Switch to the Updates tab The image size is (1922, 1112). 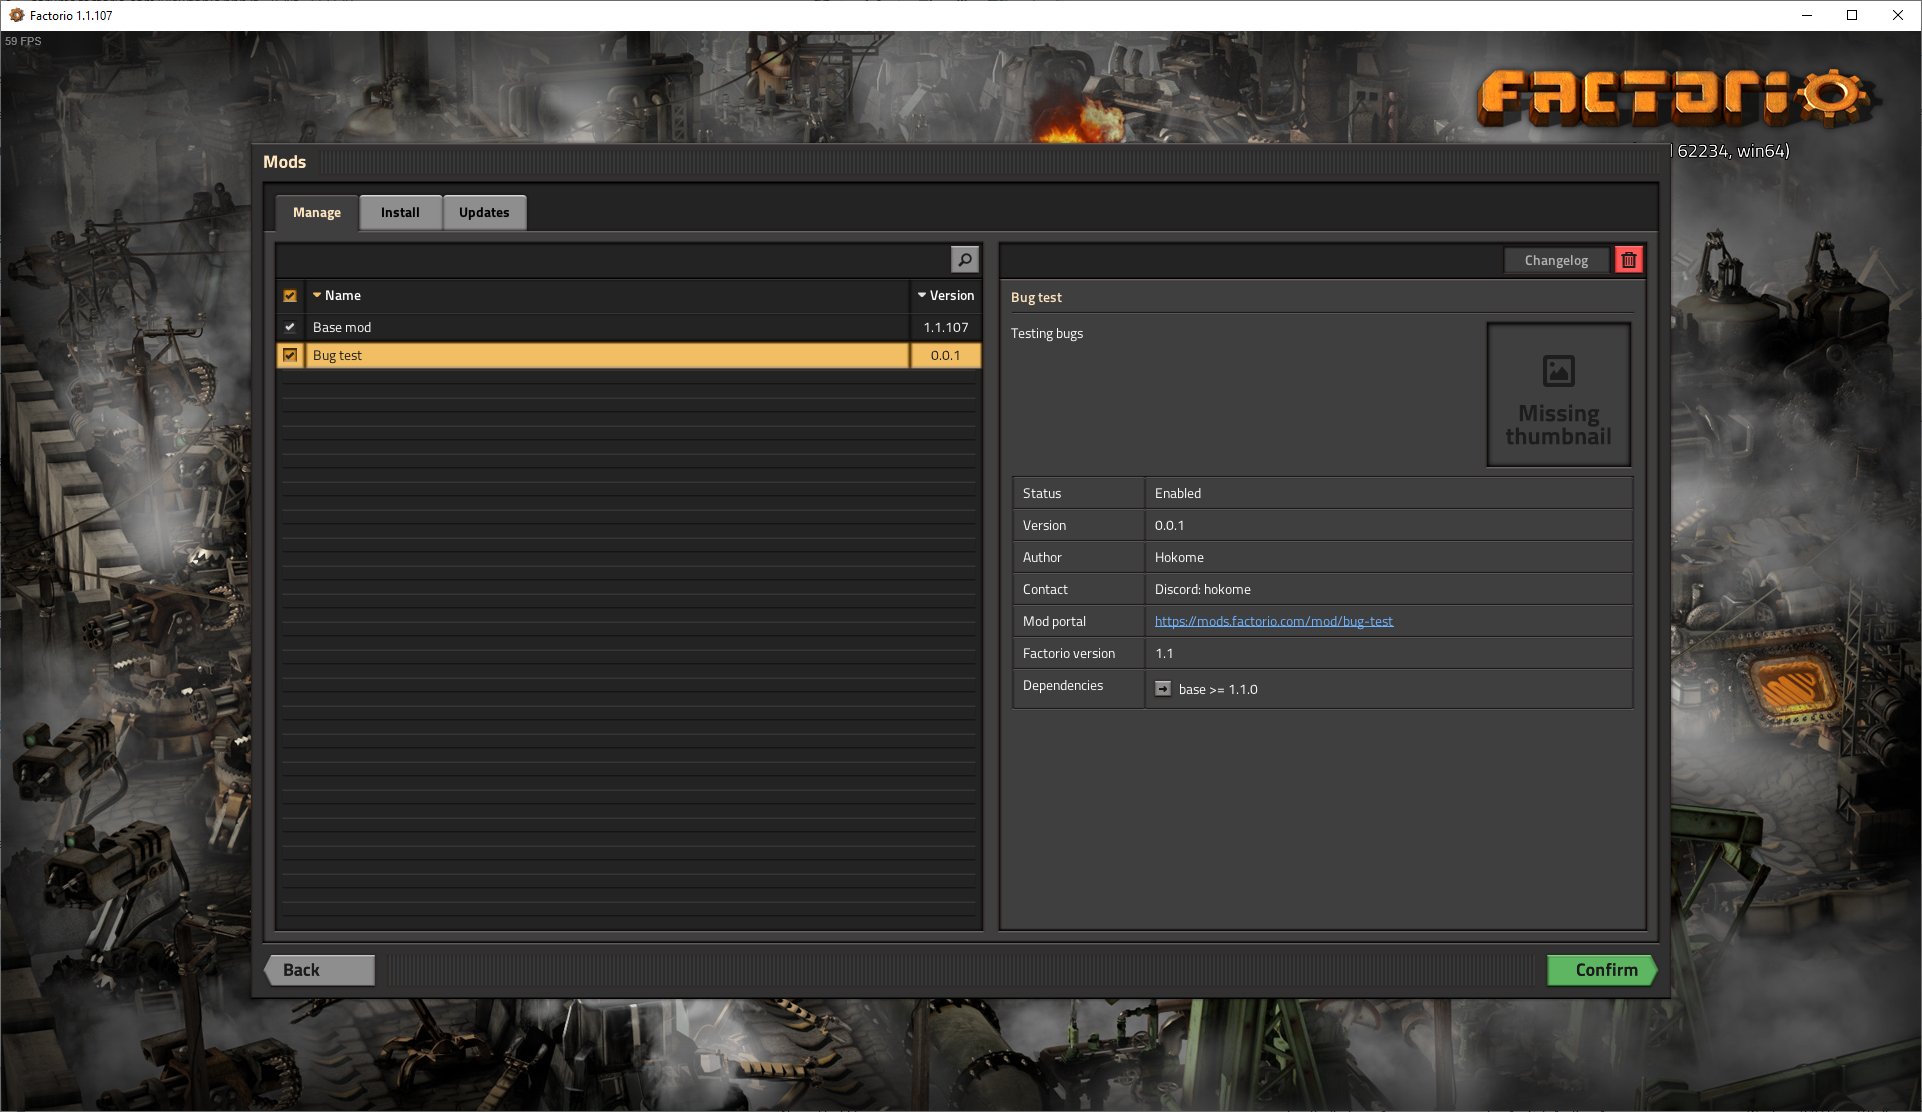click(x=484, y=212)
